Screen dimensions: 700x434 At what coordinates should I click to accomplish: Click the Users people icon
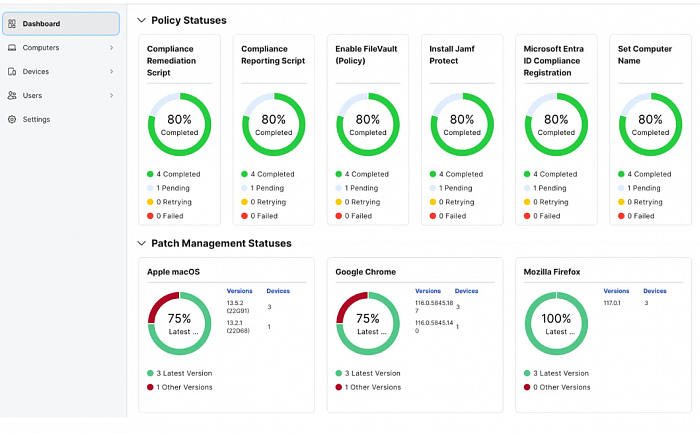(12, 95)
